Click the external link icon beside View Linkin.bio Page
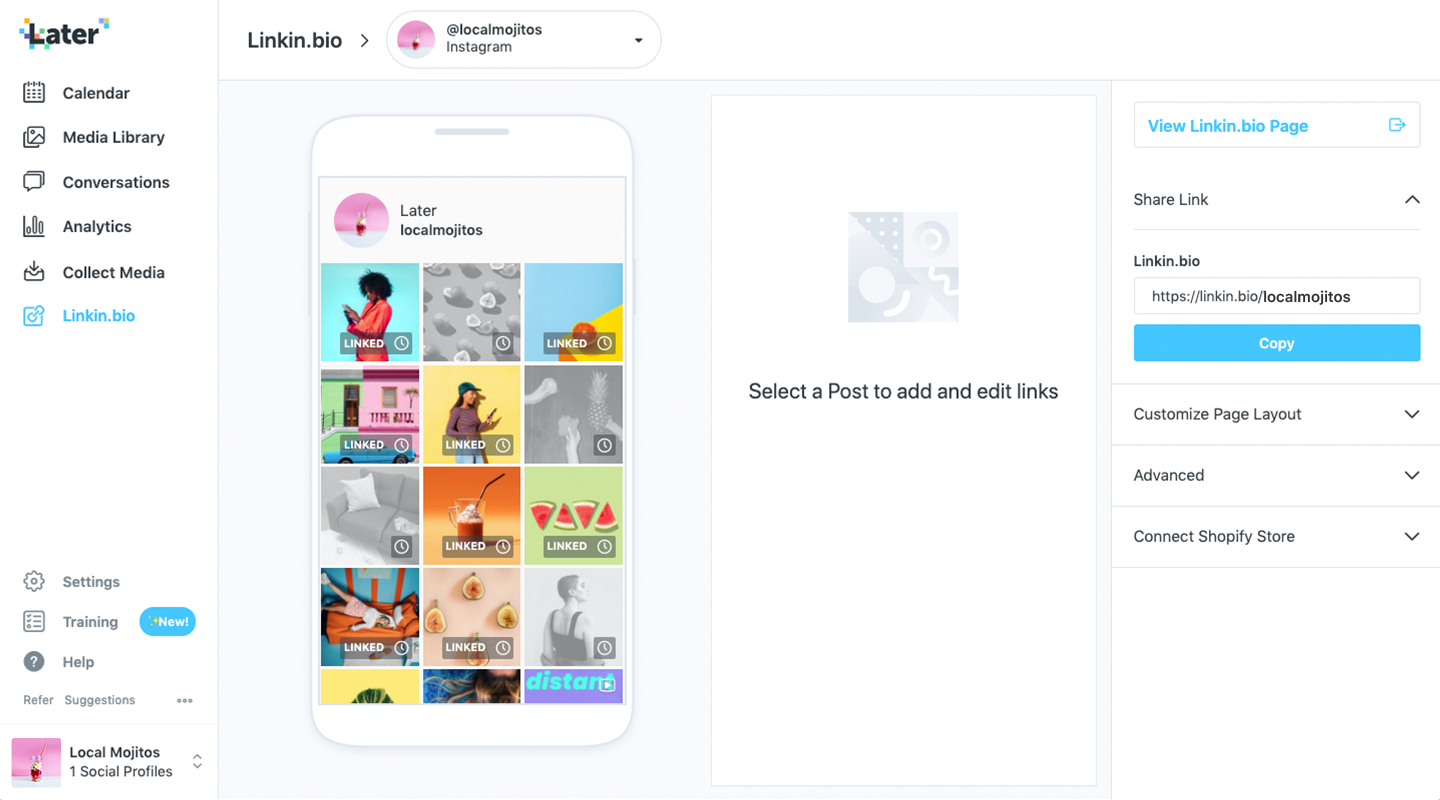 (x=1397, y=125)
